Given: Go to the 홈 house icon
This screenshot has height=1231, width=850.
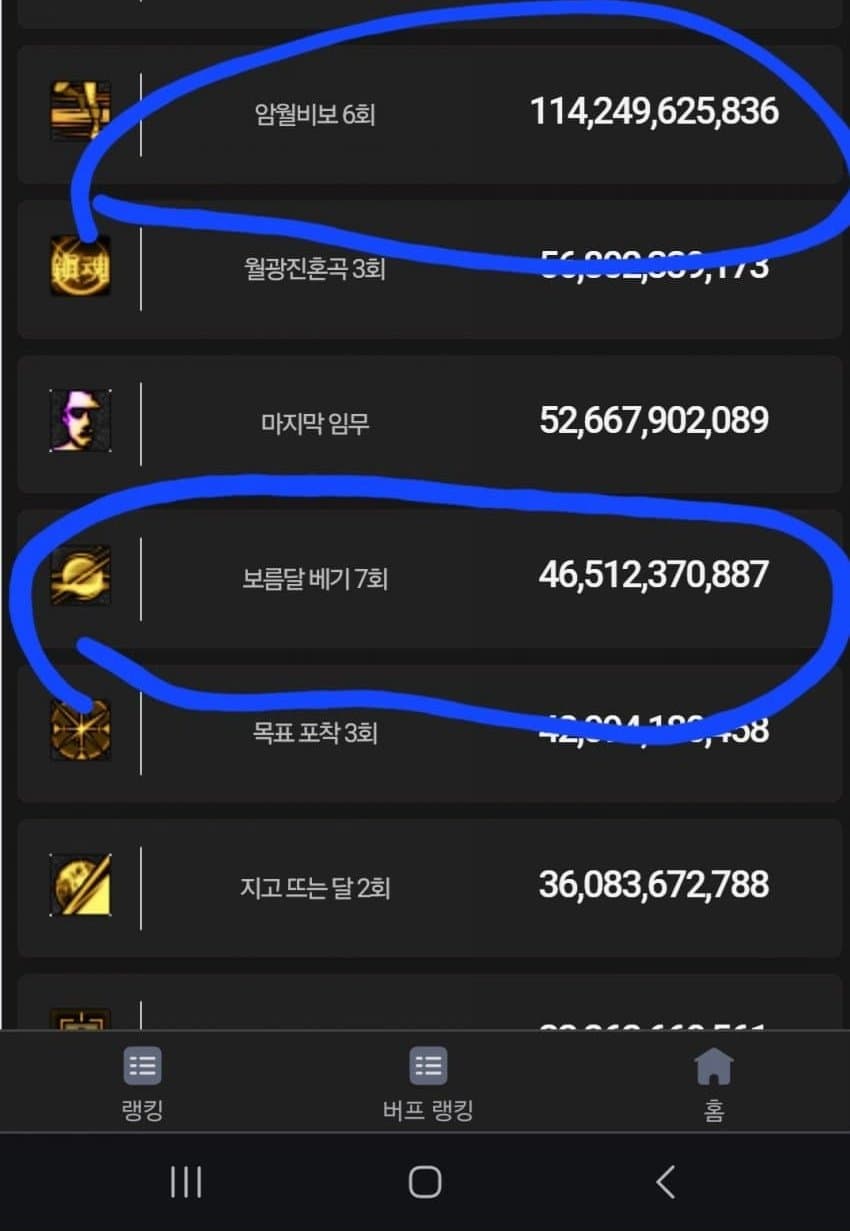Looking at the screenshot, I should click(714, 1066).
